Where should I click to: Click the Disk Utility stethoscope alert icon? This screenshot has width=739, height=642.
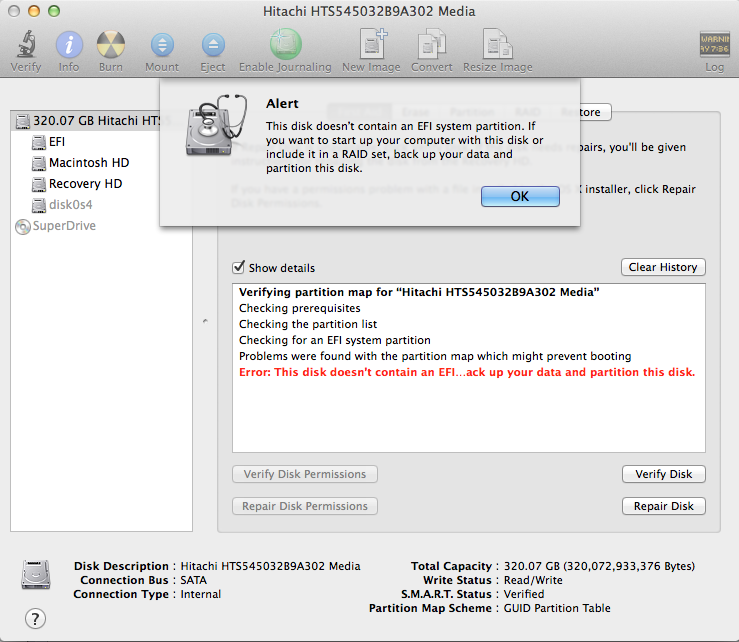[x=217, y=125]
